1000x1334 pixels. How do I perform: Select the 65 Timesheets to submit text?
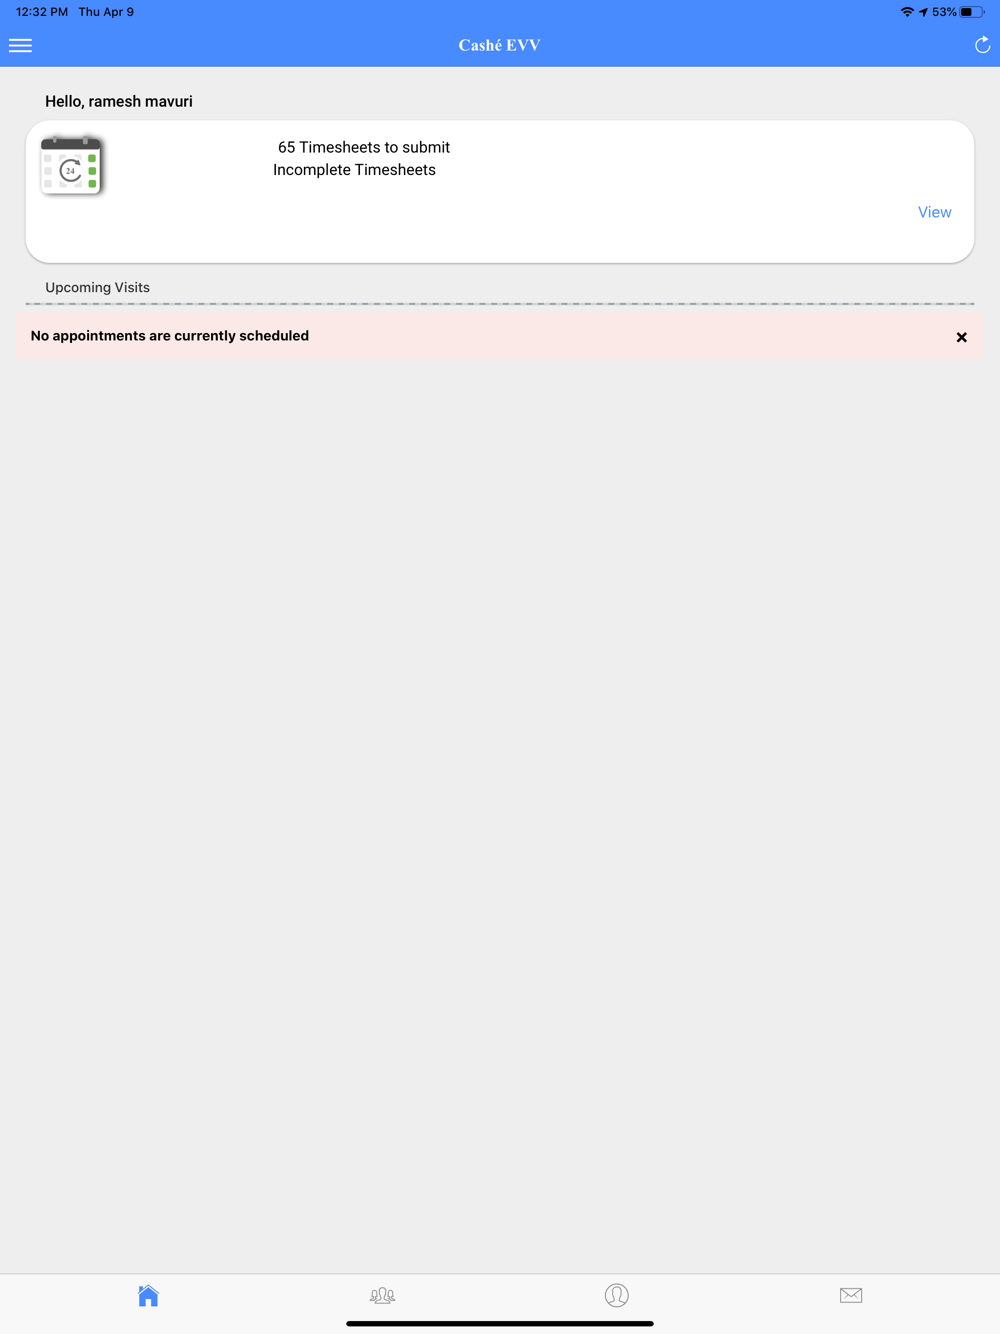pos(363,147)
